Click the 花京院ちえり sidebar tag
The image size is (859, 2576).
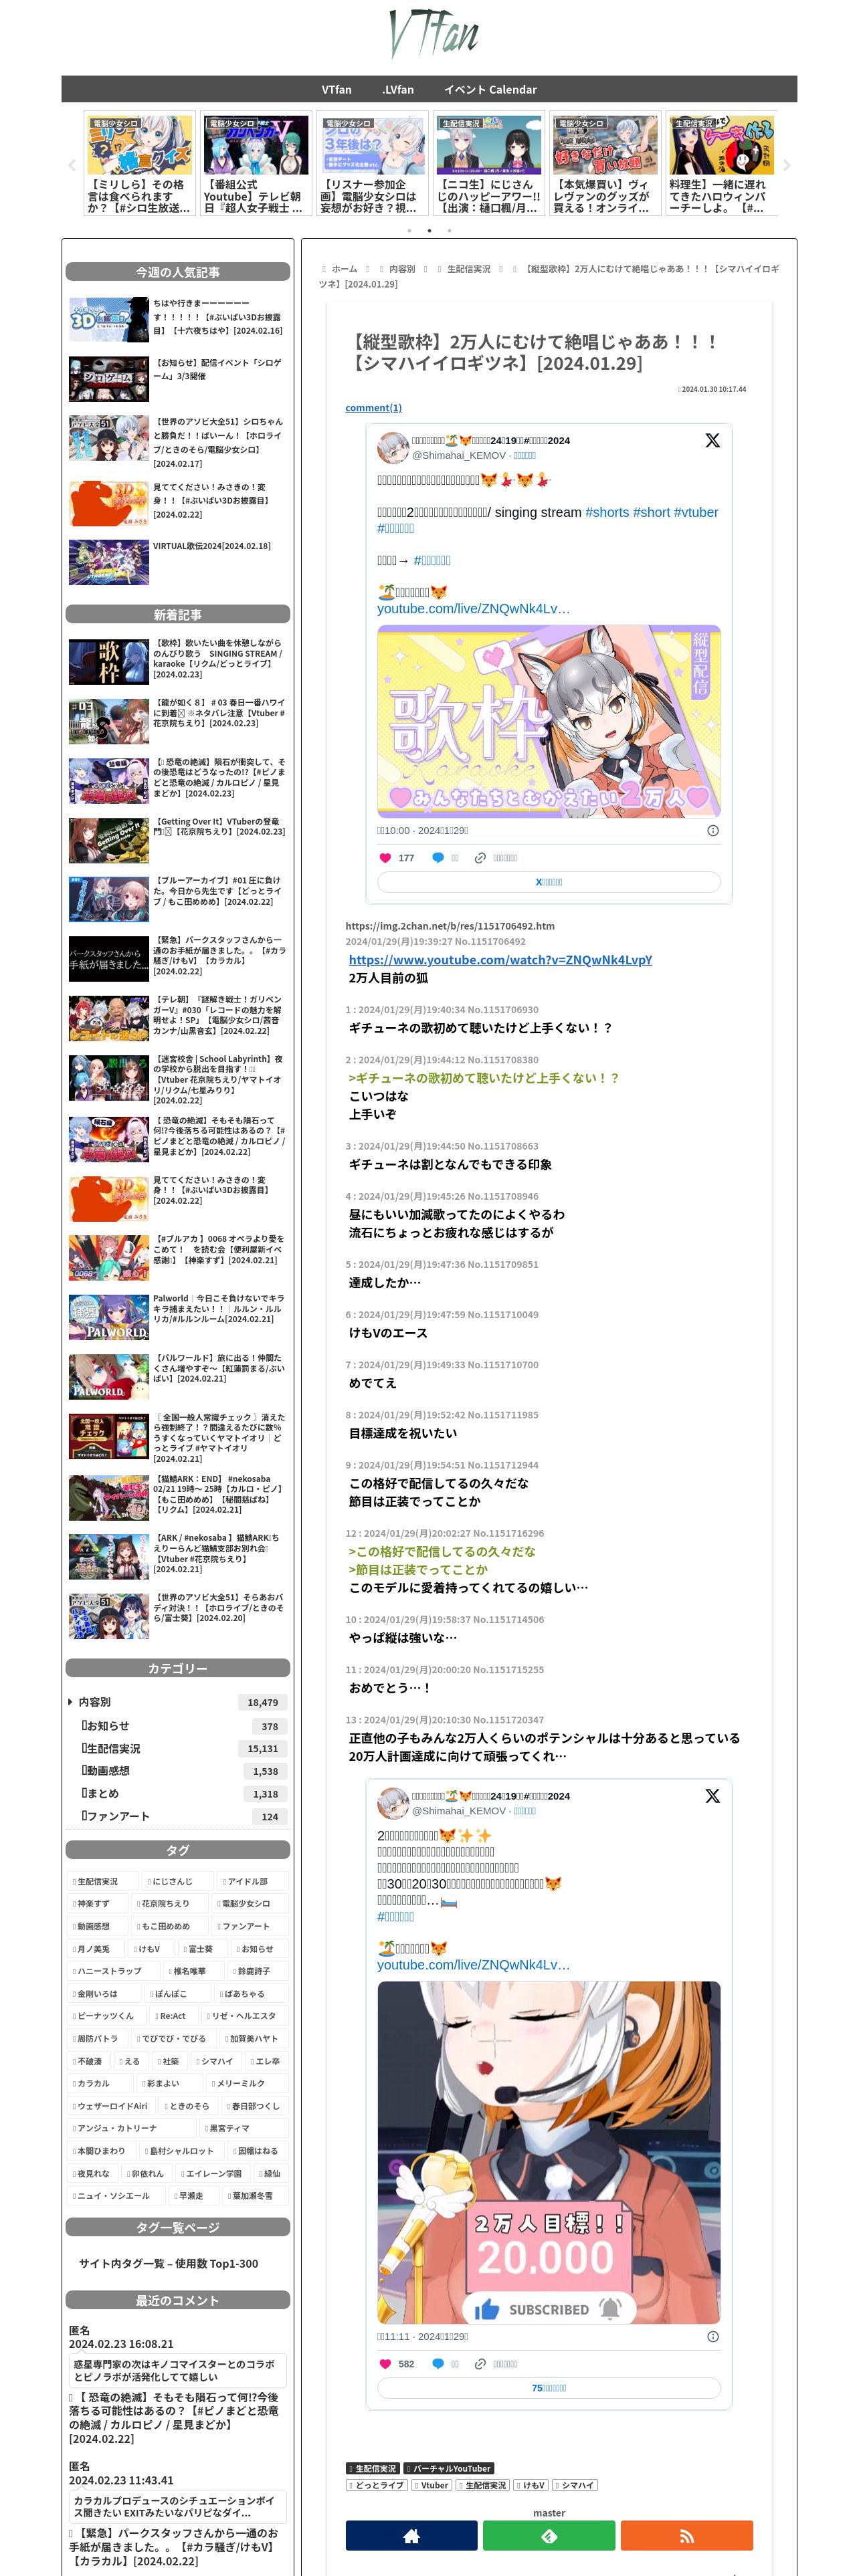[x=169, y=1903]
